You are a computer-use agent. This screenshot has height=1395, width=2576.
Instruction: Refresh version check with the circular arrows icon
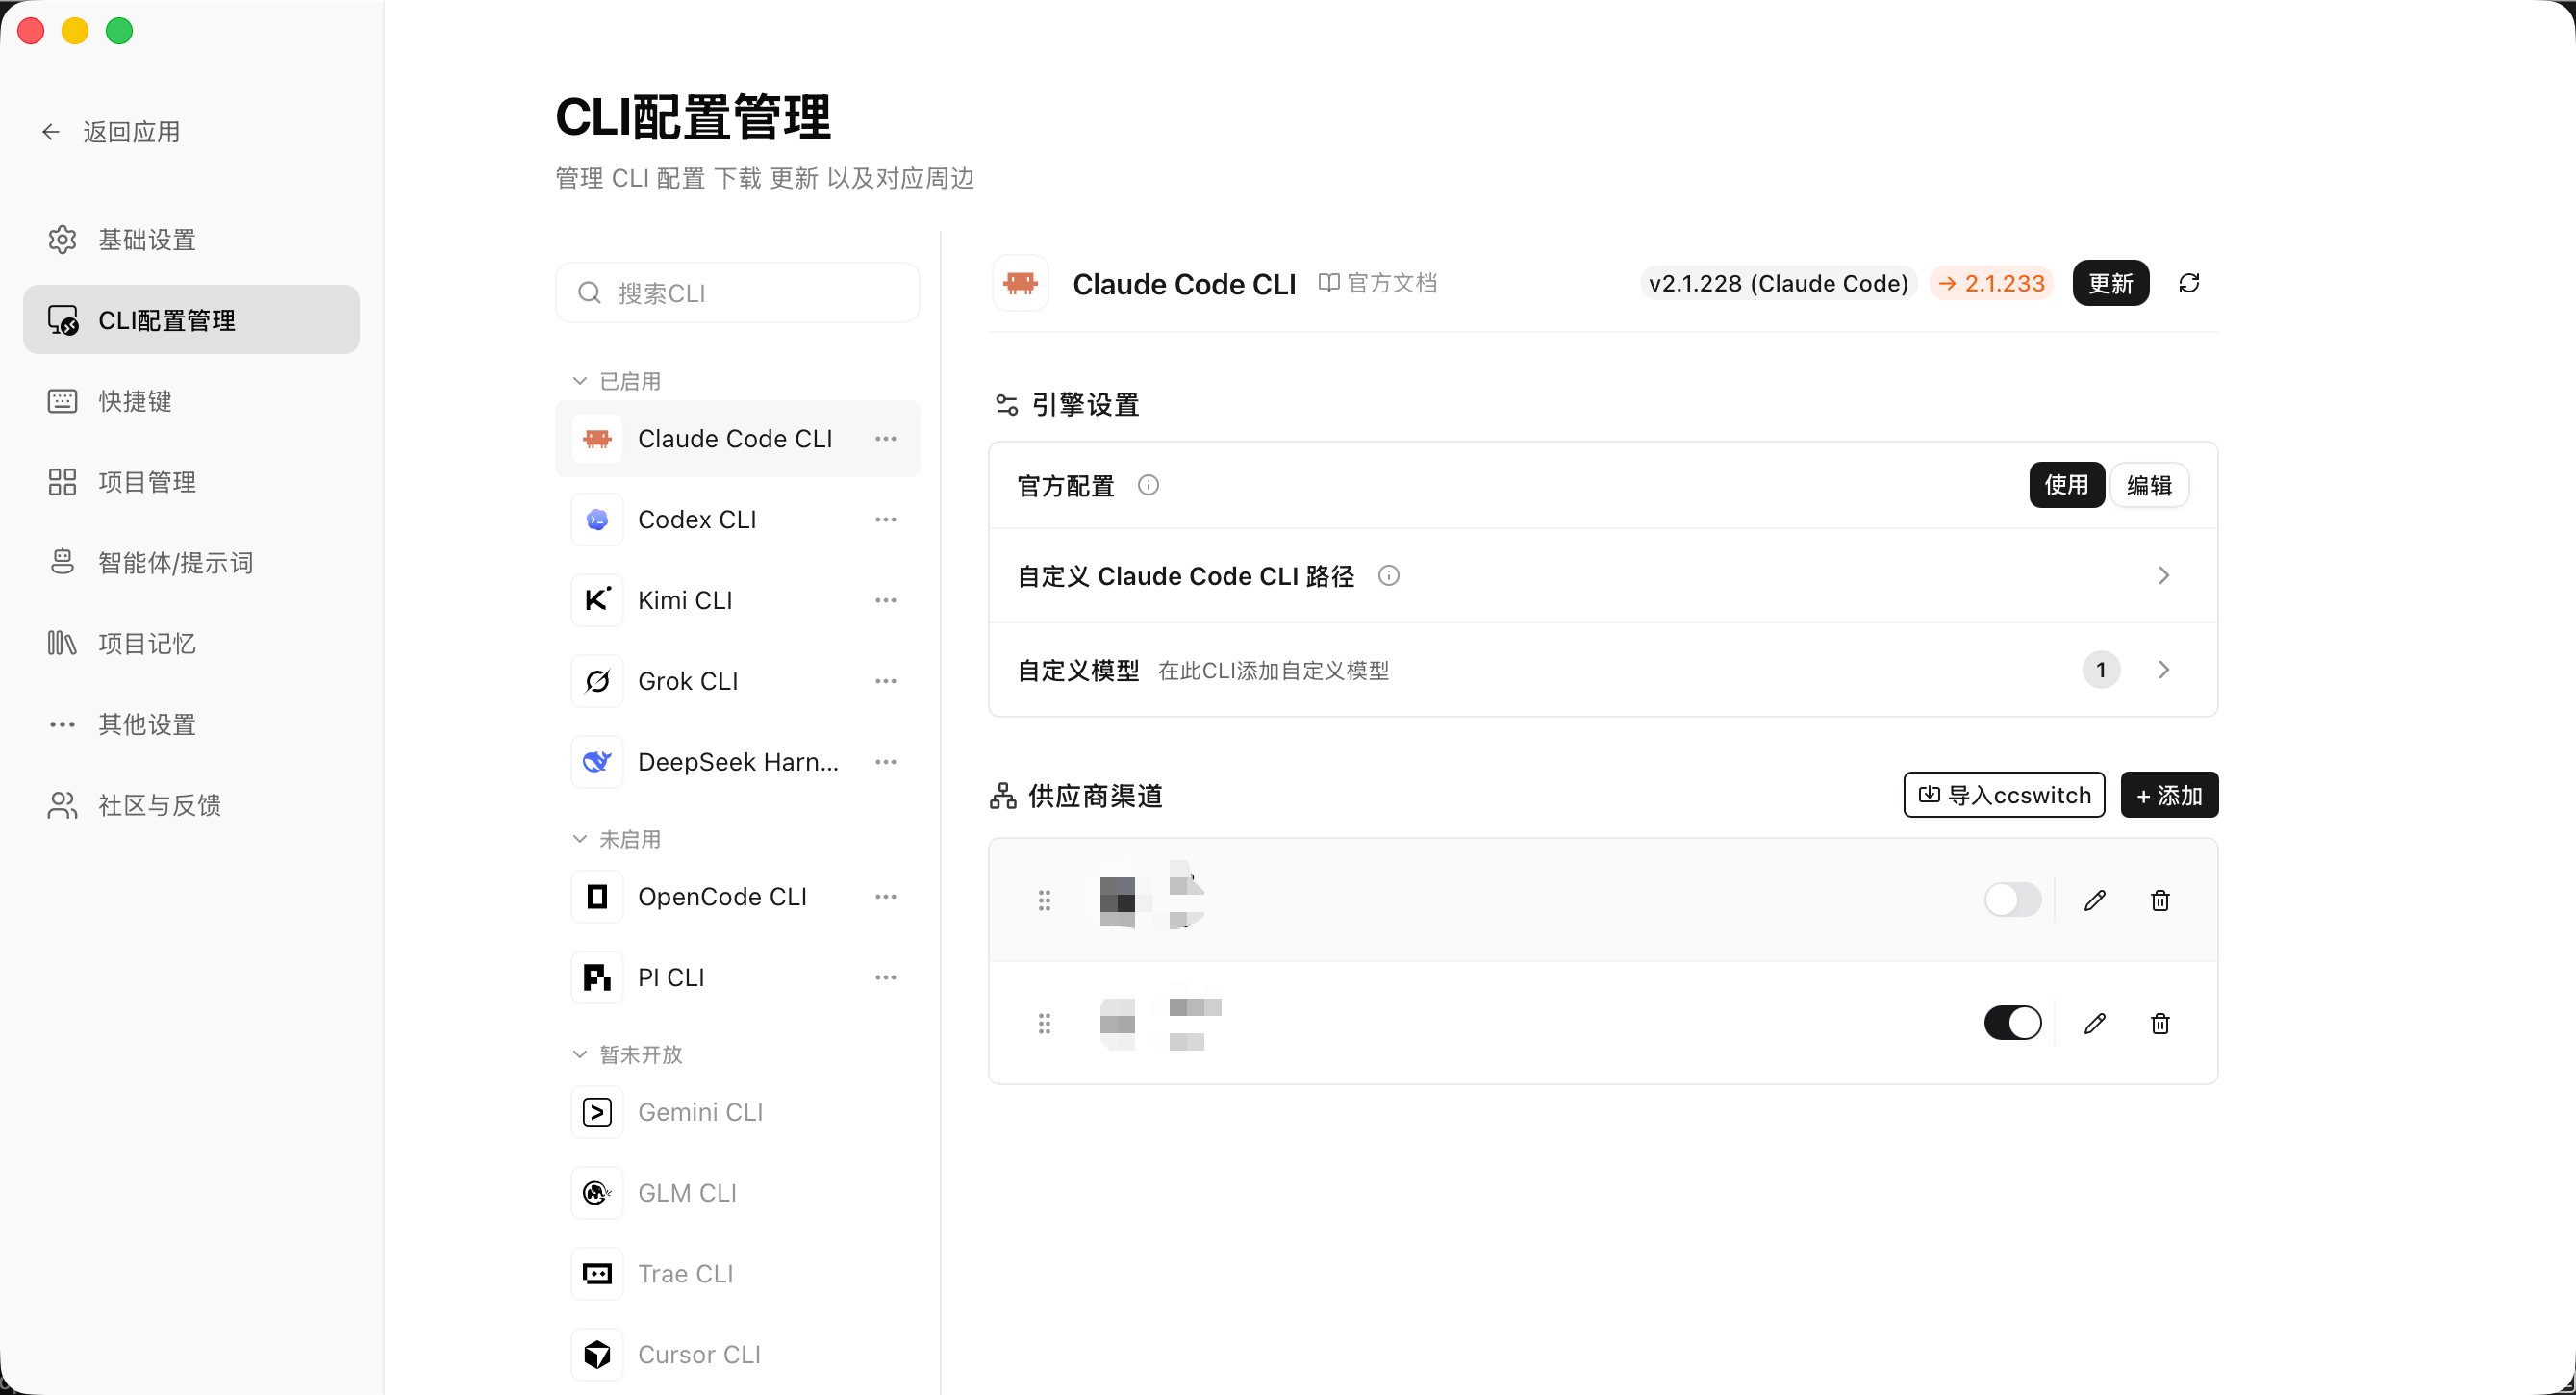tap(2189, 283)
